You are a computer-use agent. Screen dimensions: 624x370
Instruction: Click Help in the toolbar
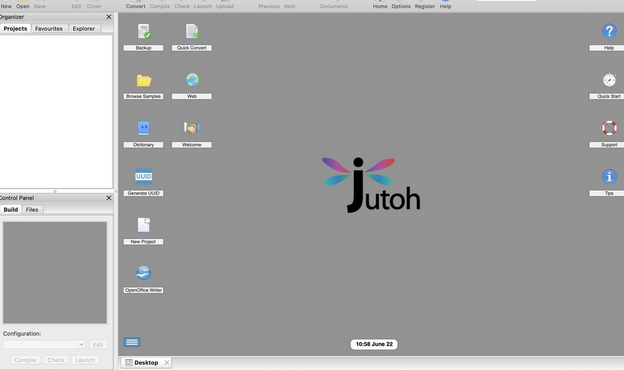point(445,5)
